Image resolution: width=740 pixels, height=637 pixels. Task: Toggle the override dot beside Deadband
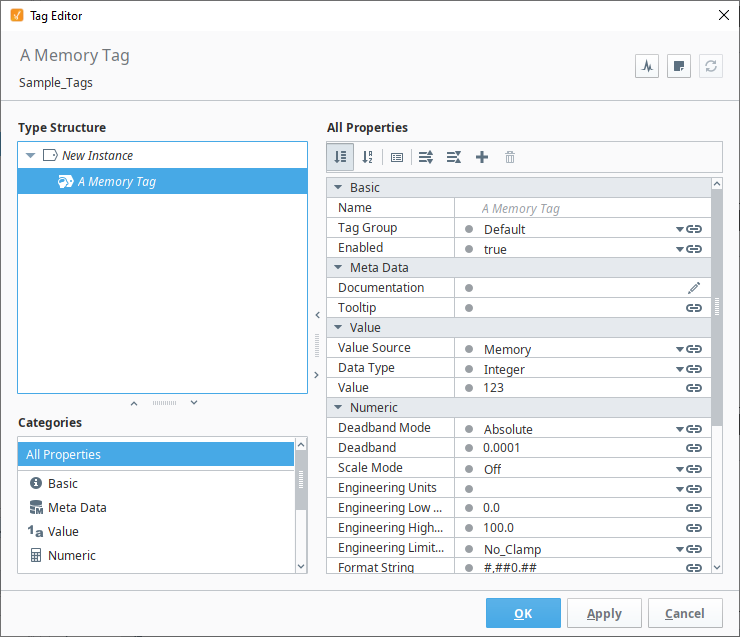click(469, 448)
